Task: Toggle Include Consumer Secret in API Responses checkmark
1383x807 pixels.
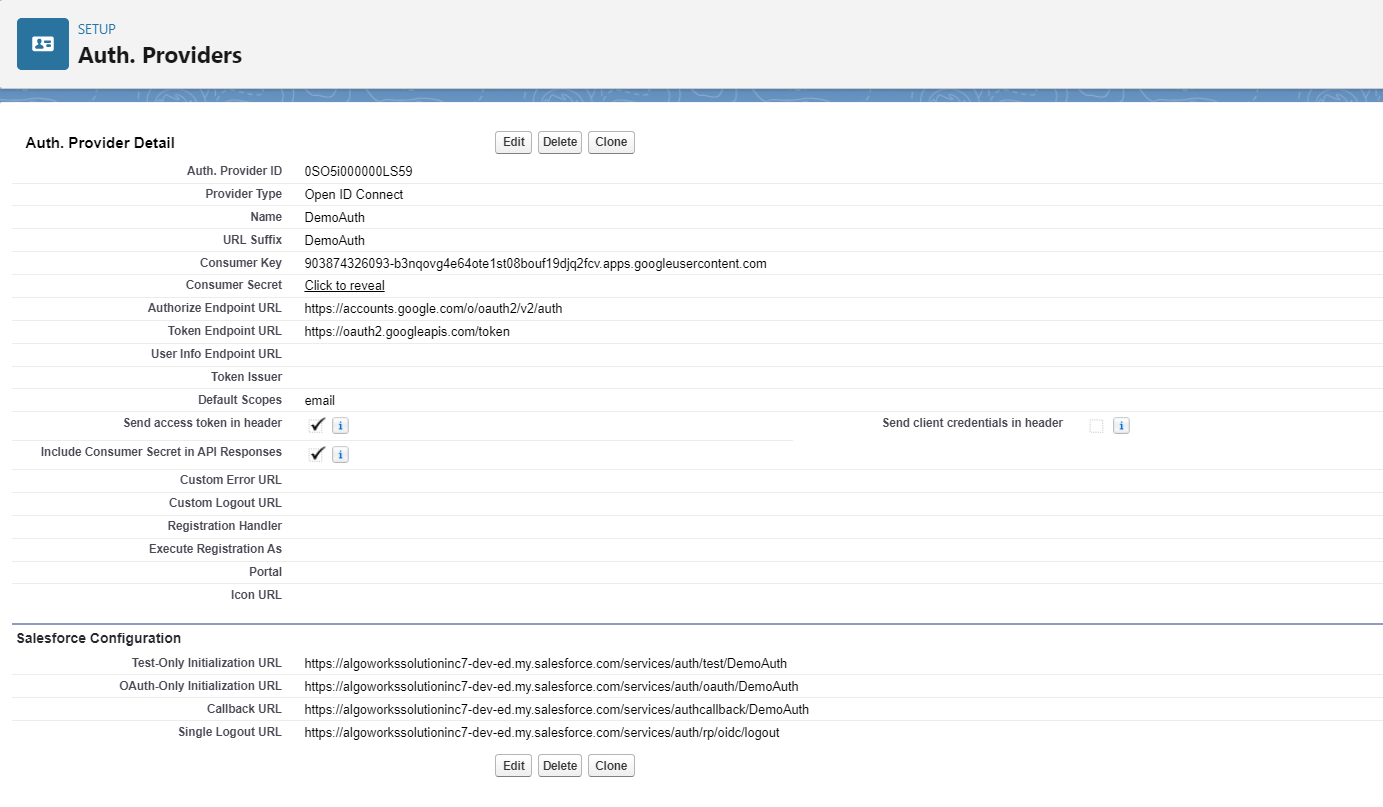Action: click(x=318, y=454)
